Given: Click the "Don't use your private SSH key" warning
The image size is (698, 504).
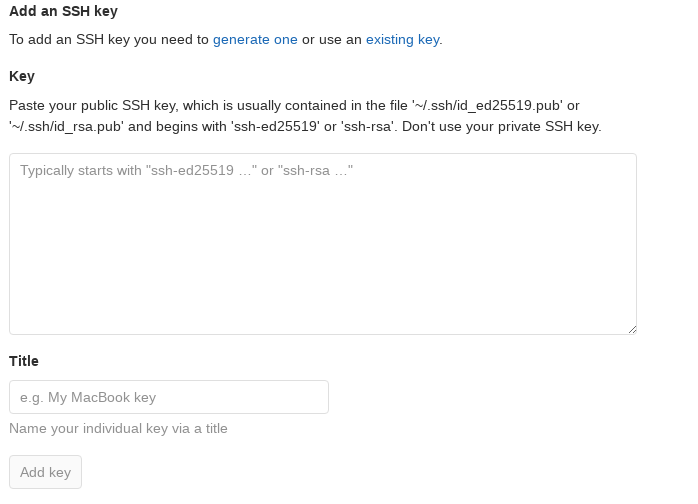Looking at the screenshot, I should (503, 127).
